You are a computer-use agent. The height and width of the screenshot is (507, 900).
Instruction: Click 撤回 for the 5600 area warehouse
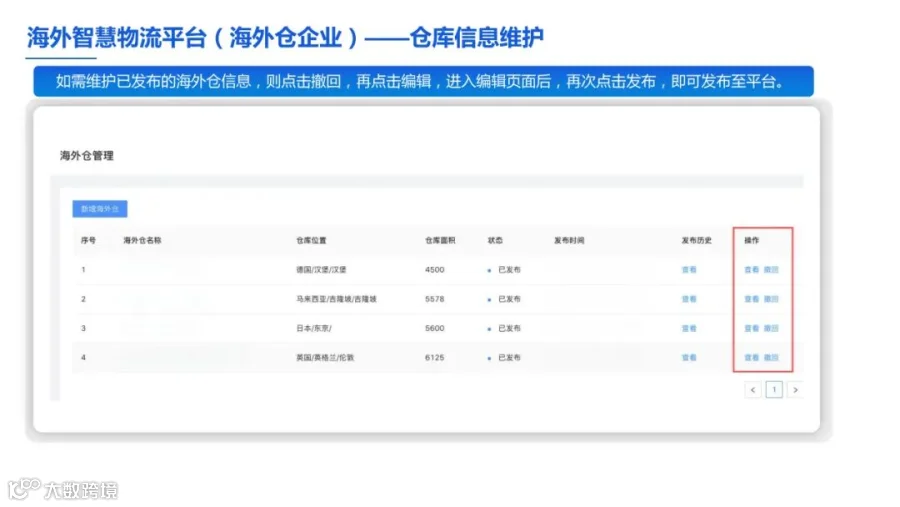pos(771,328)
